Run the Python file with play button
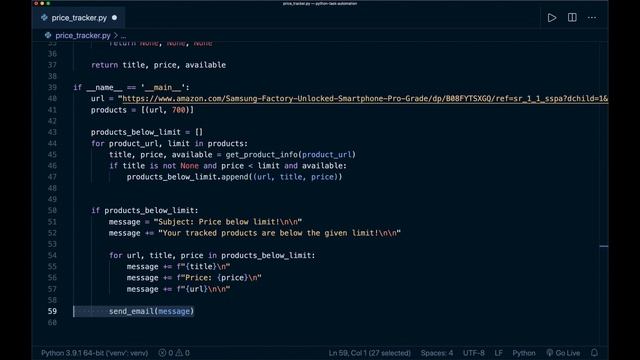The height and width of the screenshot is (360, 640). [552, 18]
